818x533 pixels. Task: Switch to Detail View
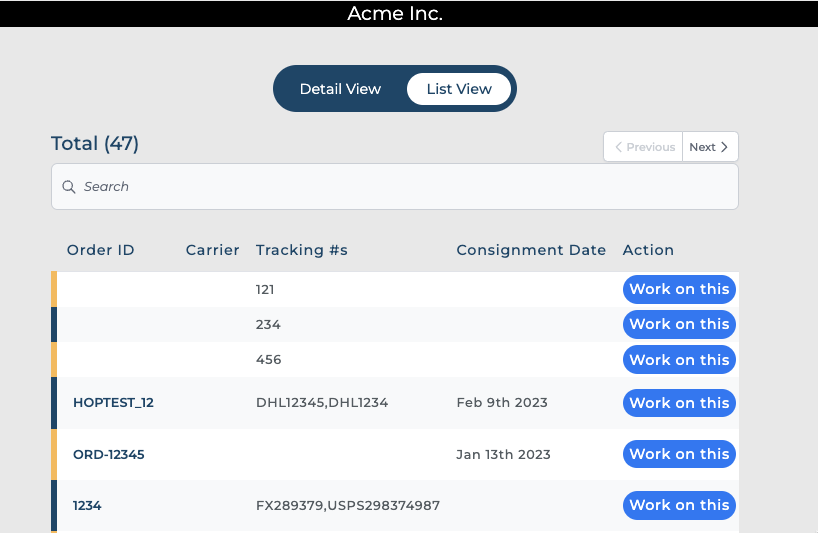(x=340, y=89)
